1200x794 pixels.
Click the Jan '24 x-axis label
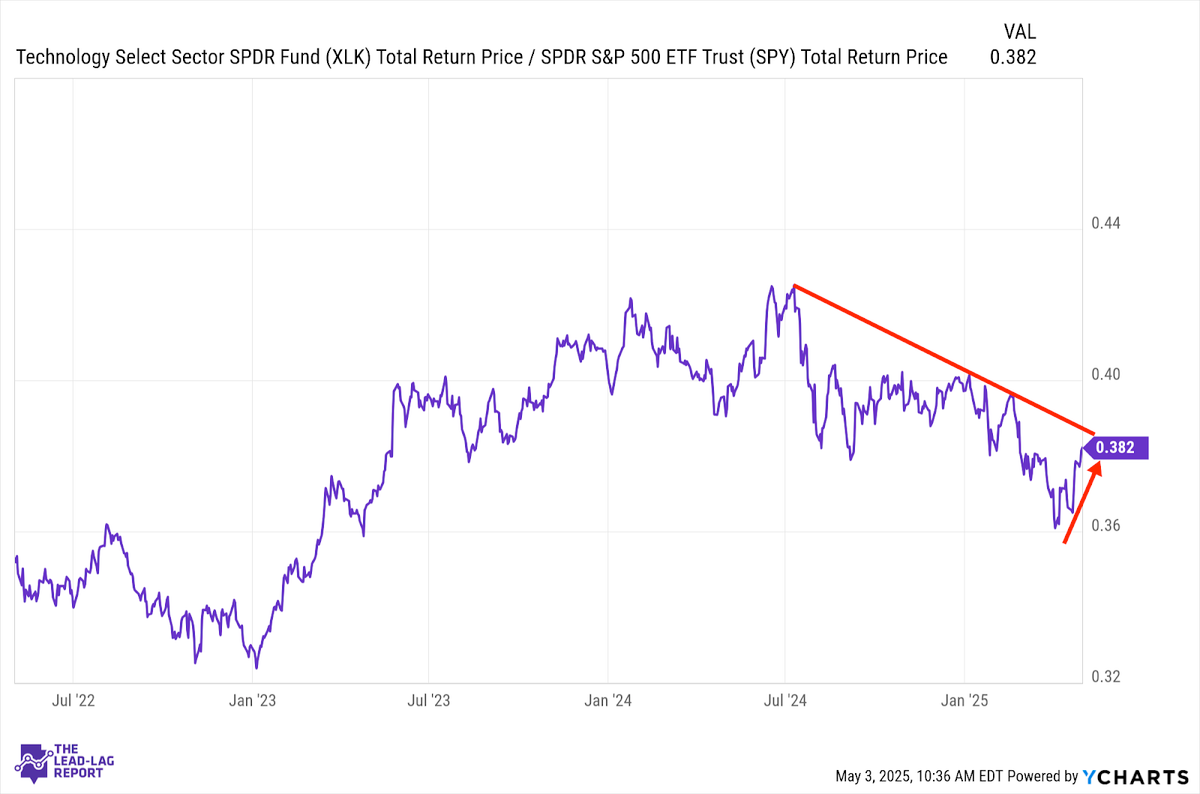click(x=608, y=701)
